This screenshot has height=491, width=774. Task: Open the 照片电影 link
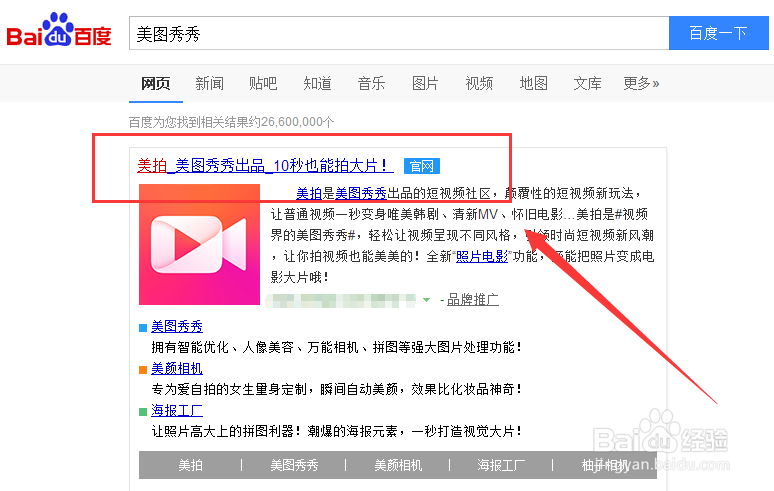pos(482,257)
